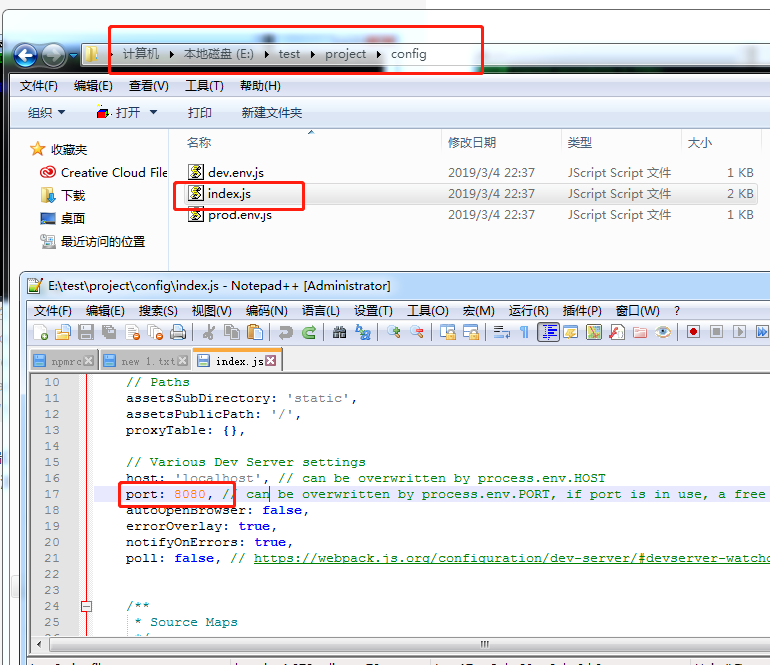Viewport: 770px width, 665px height.
Task: Toggle the indent guide button
Action: tap(548, 332)
